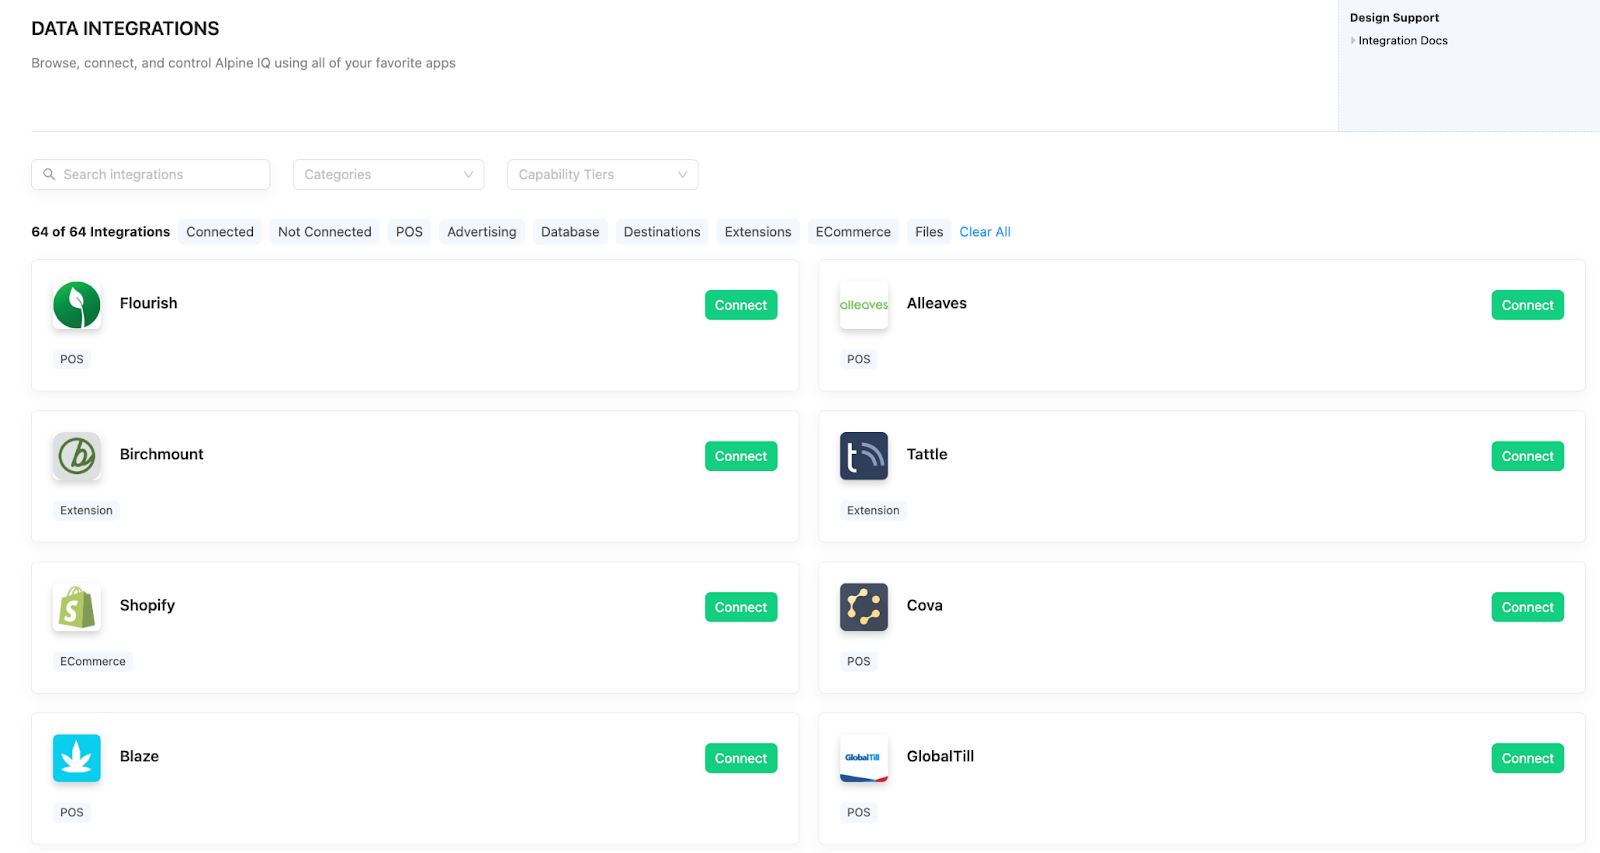Click the Extension tag on Birchmount card
Image resolution: width=1600 pixels, height=853 pixels.
click(86, 510)
